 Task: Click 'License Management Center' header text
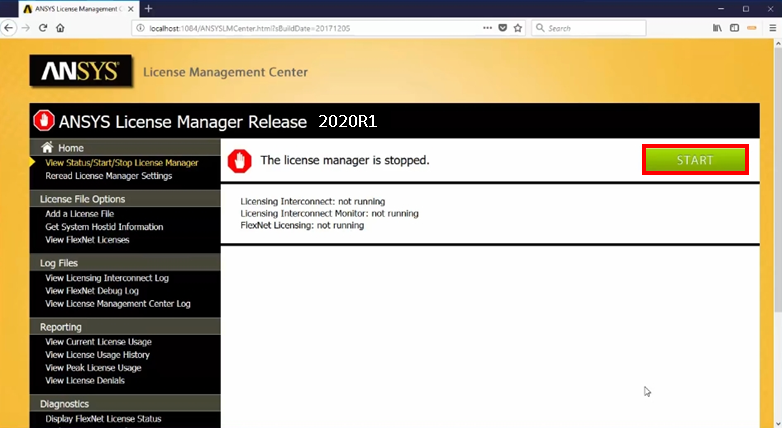pyautogui.click(x=225, y=72)
